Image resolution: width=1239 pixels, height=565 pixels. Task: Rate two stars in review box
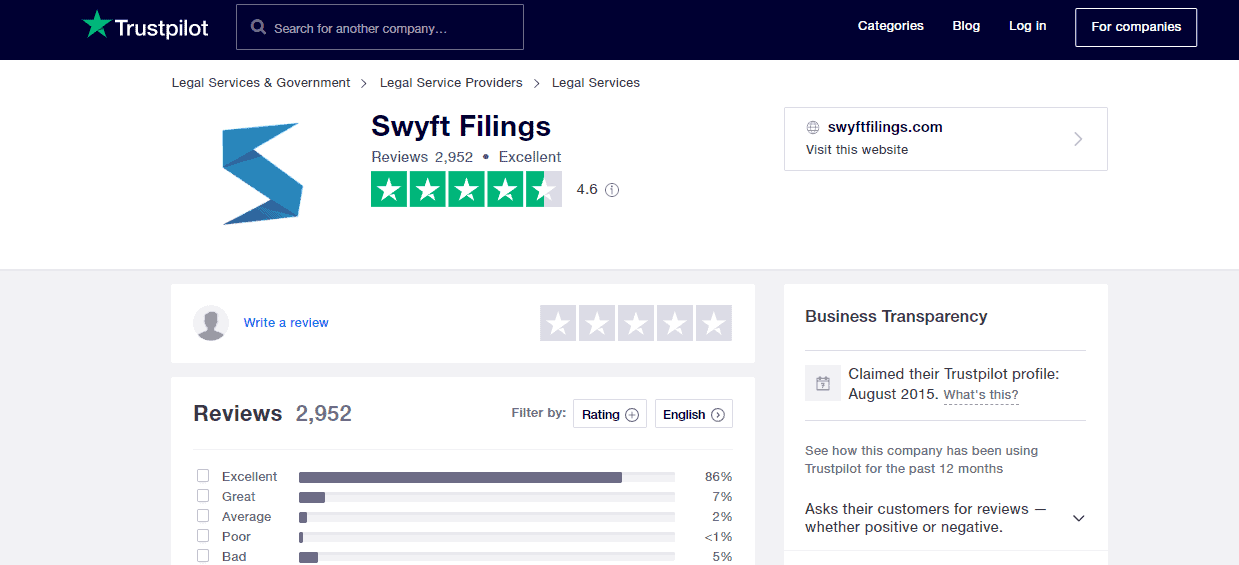coord(597,323)
